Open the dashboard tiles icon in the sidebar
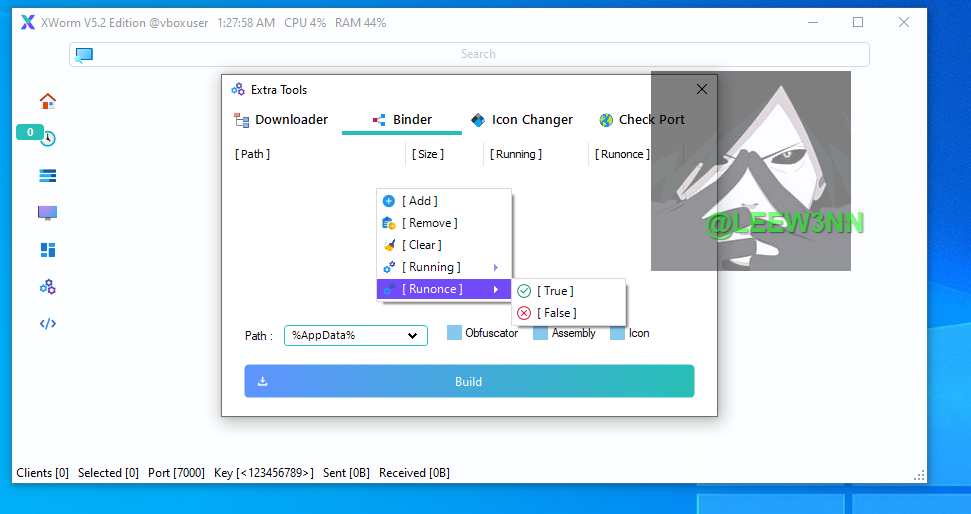Image resolution: width=971 pixels, height=514 pixels. (47, 250)
